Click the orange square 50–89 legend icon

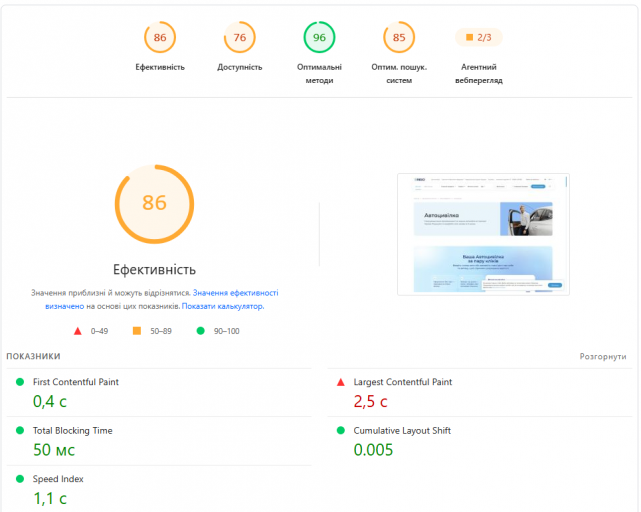(x=137, y=331)
